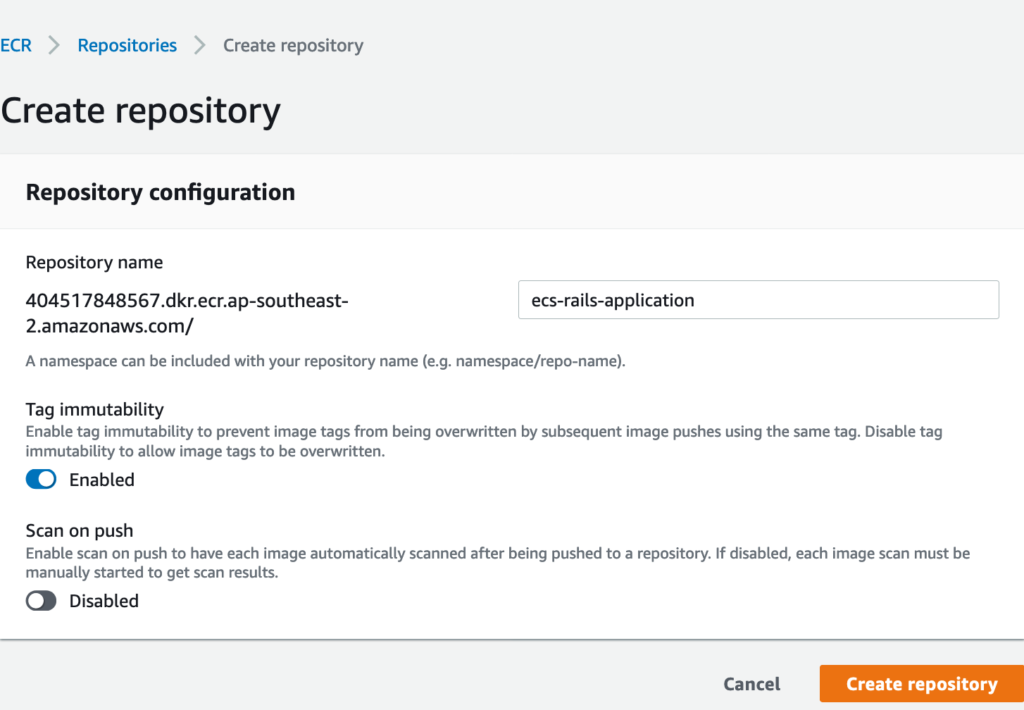
Task: Click the orange Create repository button
Action: click(921, 684)
